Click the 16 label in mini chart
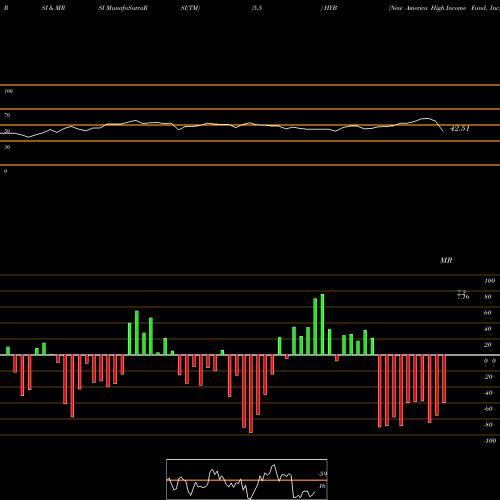 point(322,486)
